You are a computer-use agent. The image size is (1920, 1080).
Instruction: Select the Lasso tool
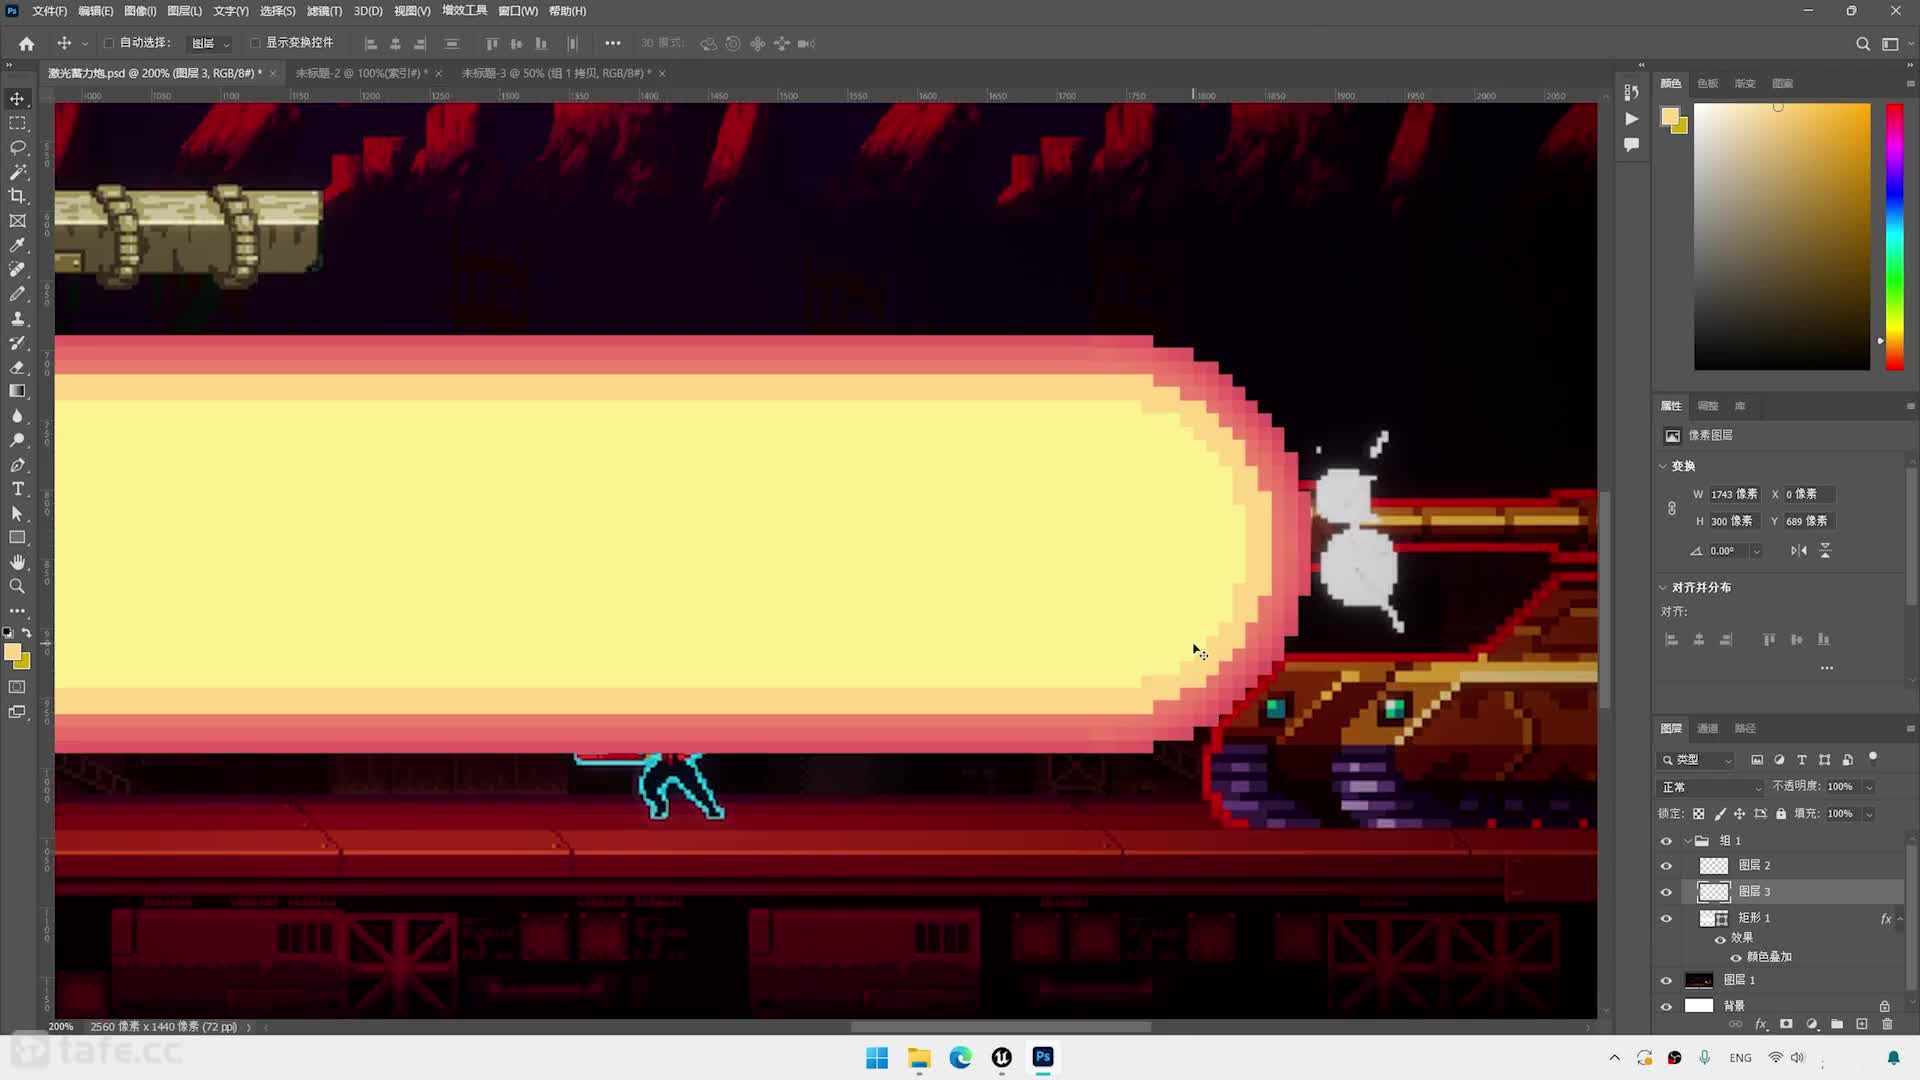pos(17,148)
